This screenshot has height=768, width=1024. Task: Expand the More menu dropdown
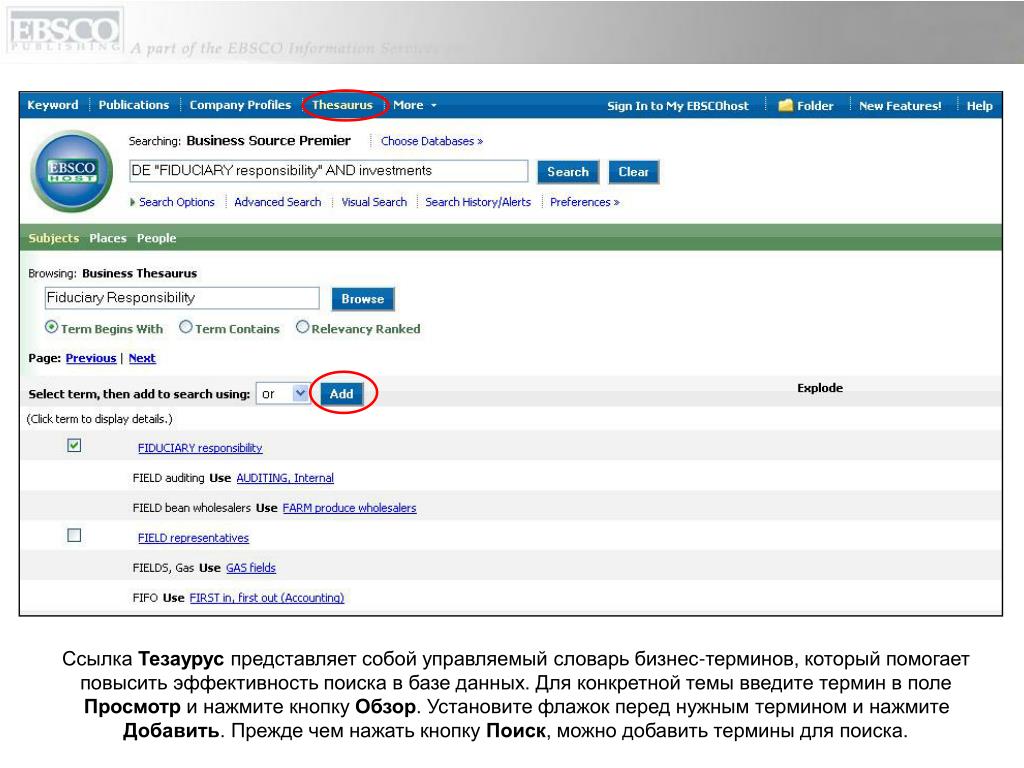[x=415, y=105]
